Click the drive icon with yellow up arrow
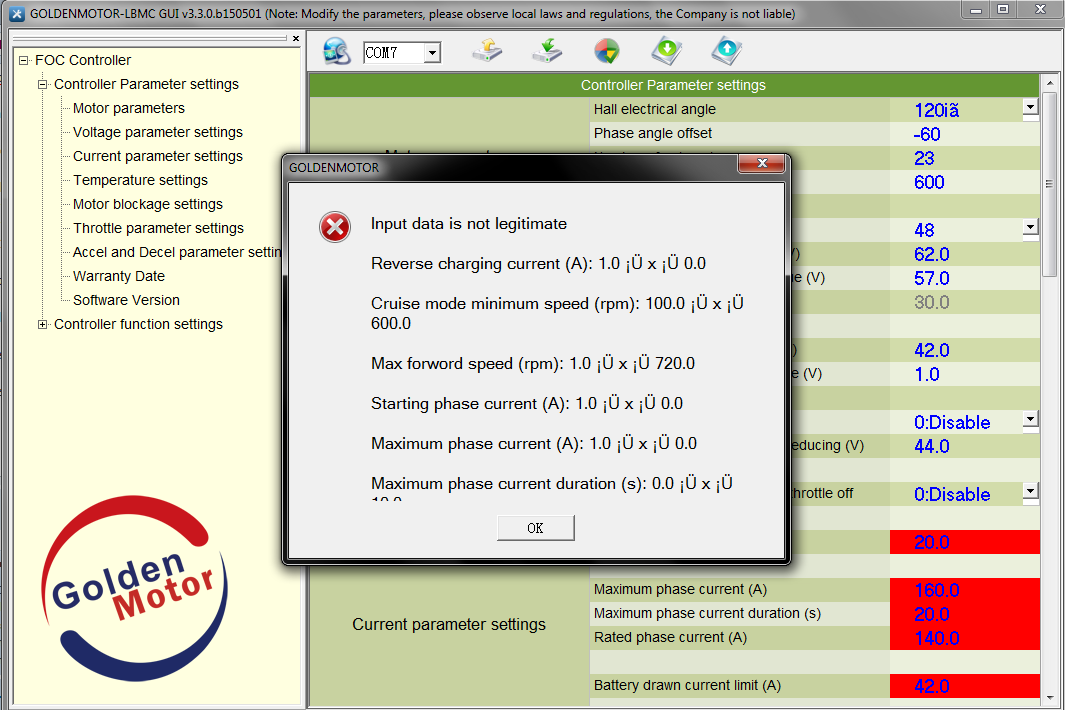1065x710 pixels. pos(486,50)
